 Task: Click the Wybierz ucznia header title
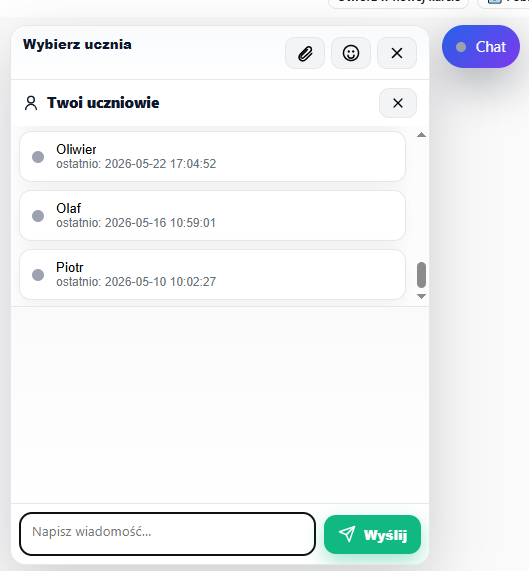click(x=77, y=44)
